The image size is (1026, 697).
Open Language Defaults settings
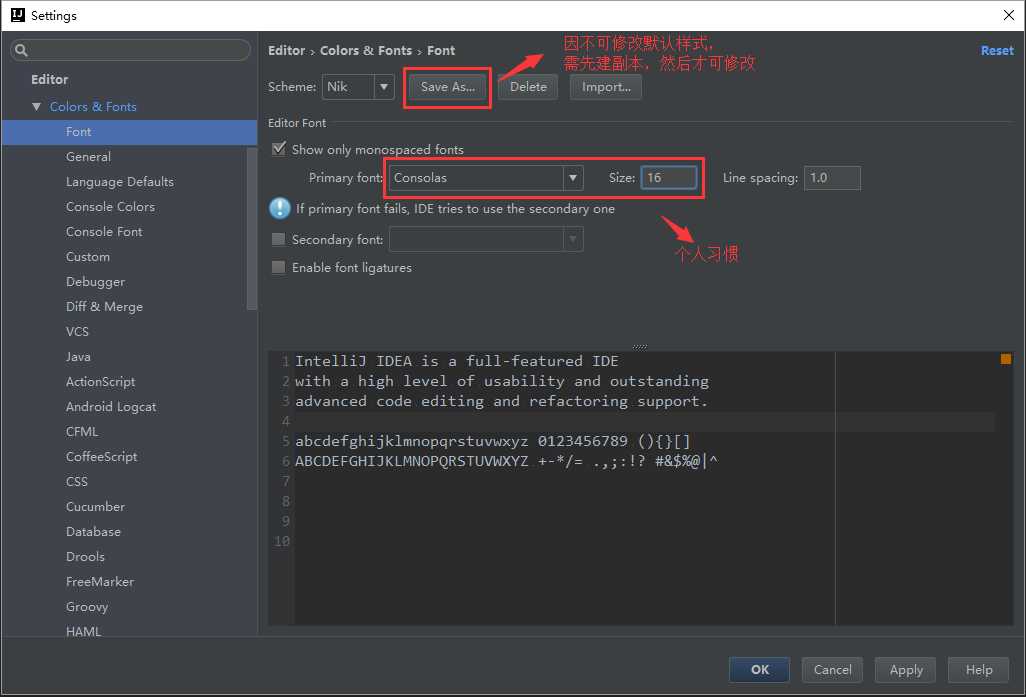pyautogui.click(x=120, y=181)
